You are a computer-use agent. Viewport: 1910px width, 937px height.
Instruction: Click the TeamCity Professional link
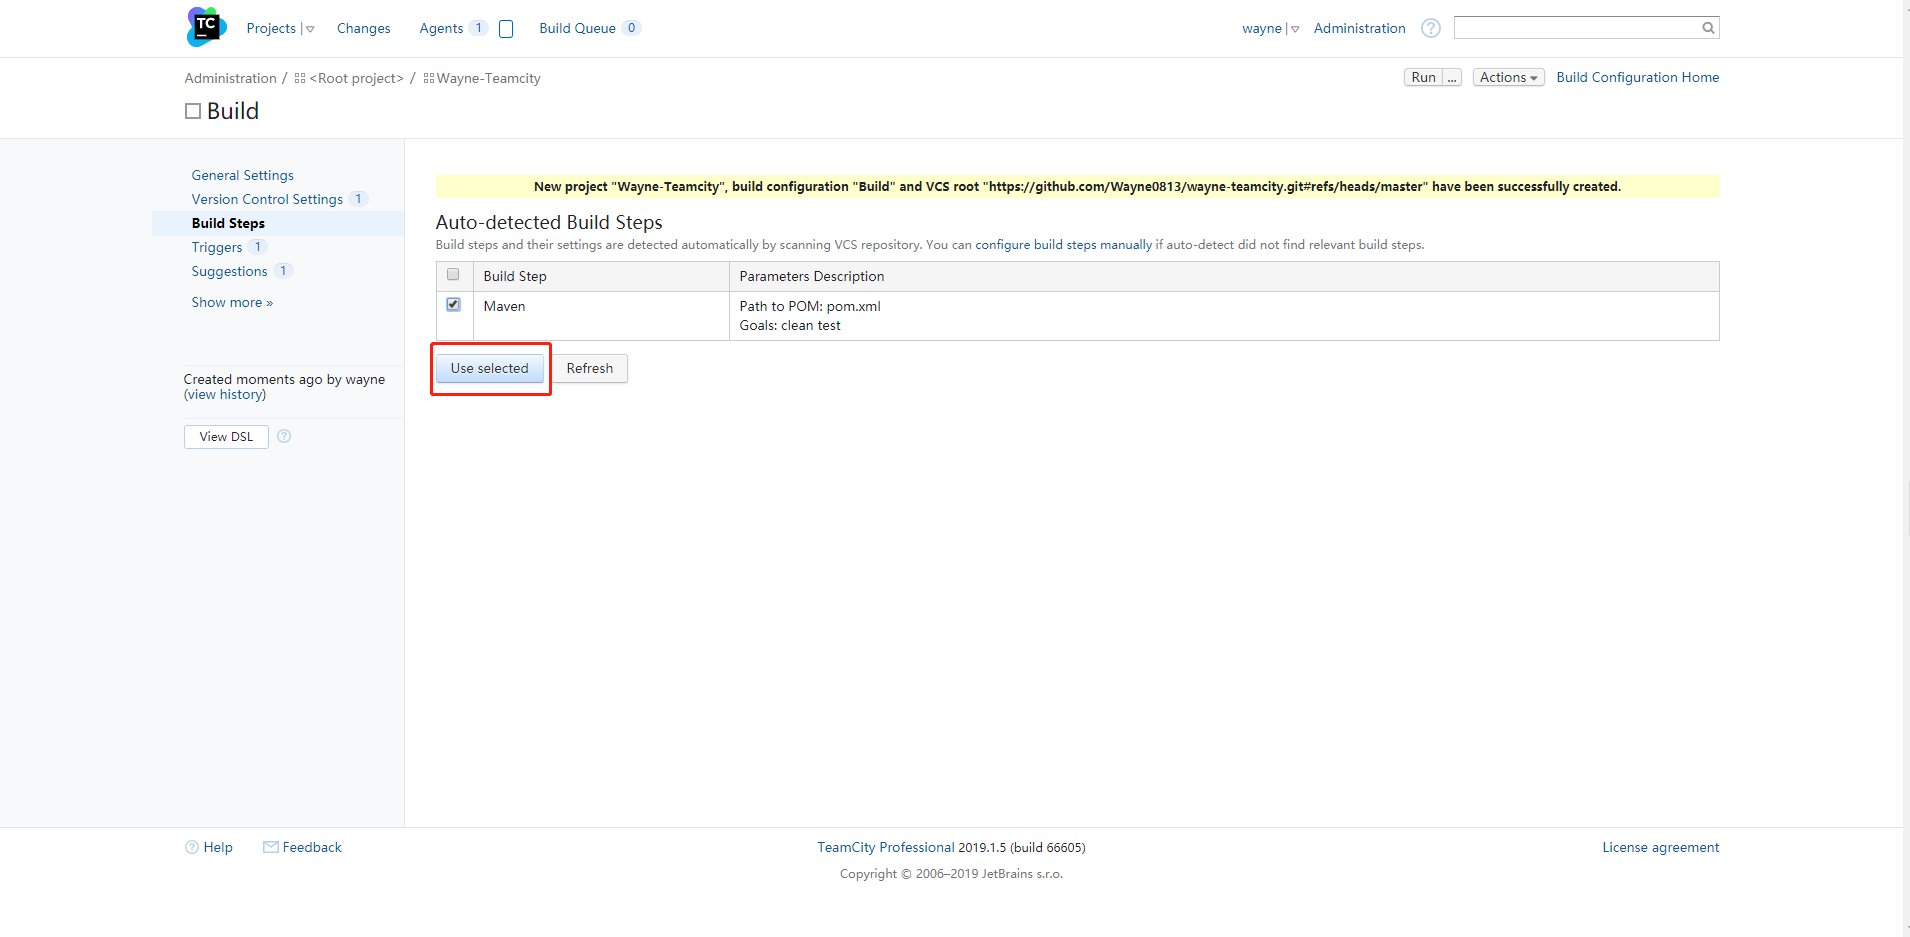pos(886,847)
